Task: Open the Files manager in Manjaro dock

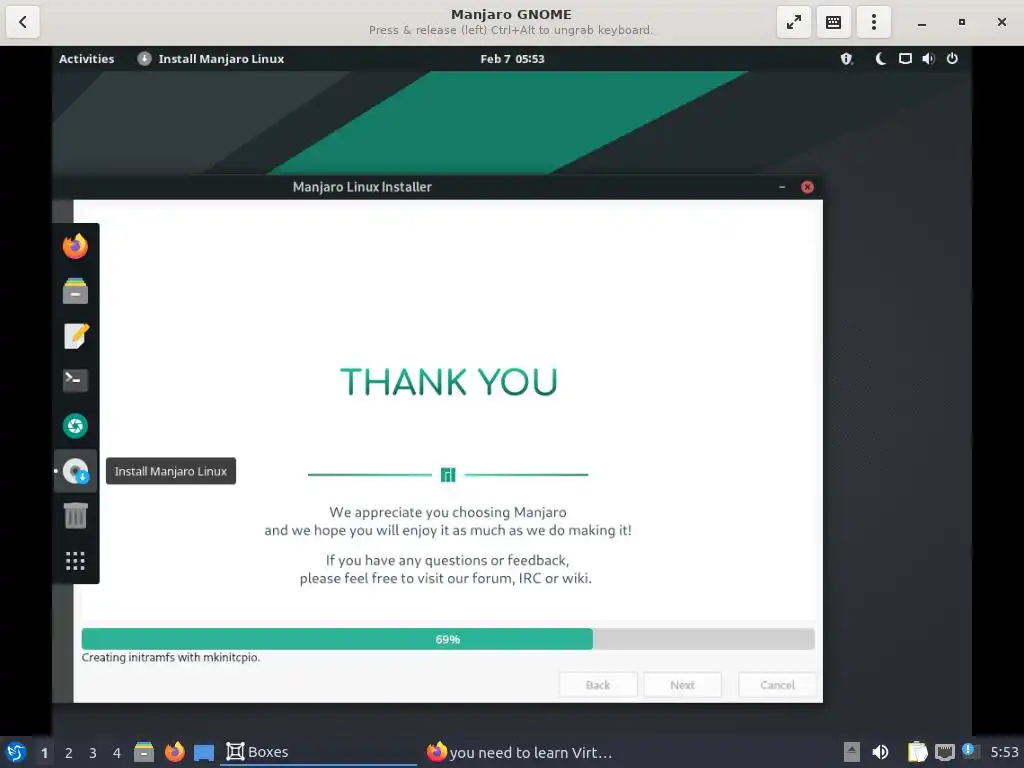Action: [x=76, y=291]
